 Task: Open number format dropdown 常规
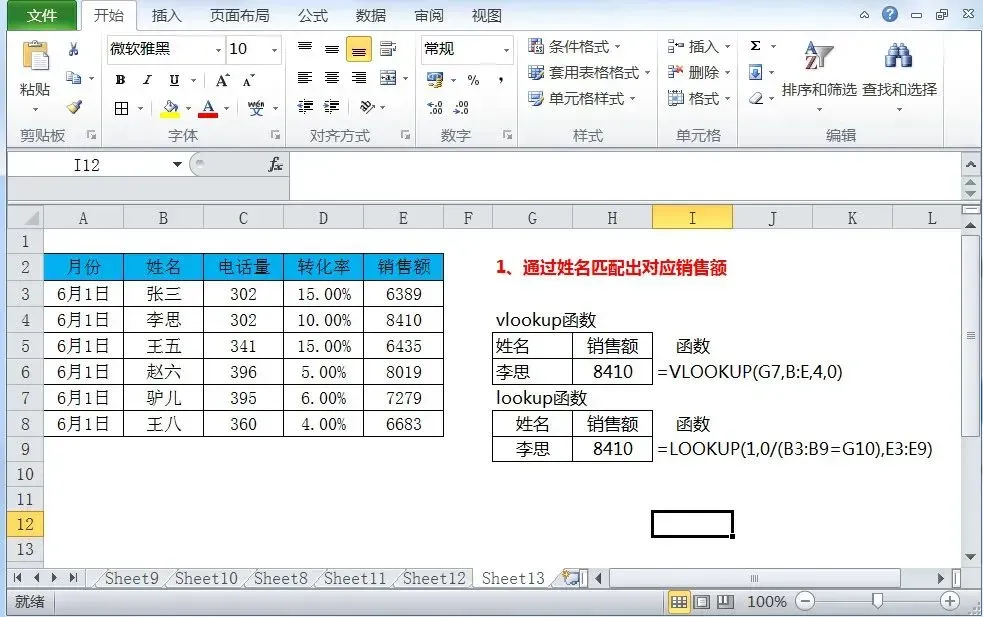(x=506, y=50)
